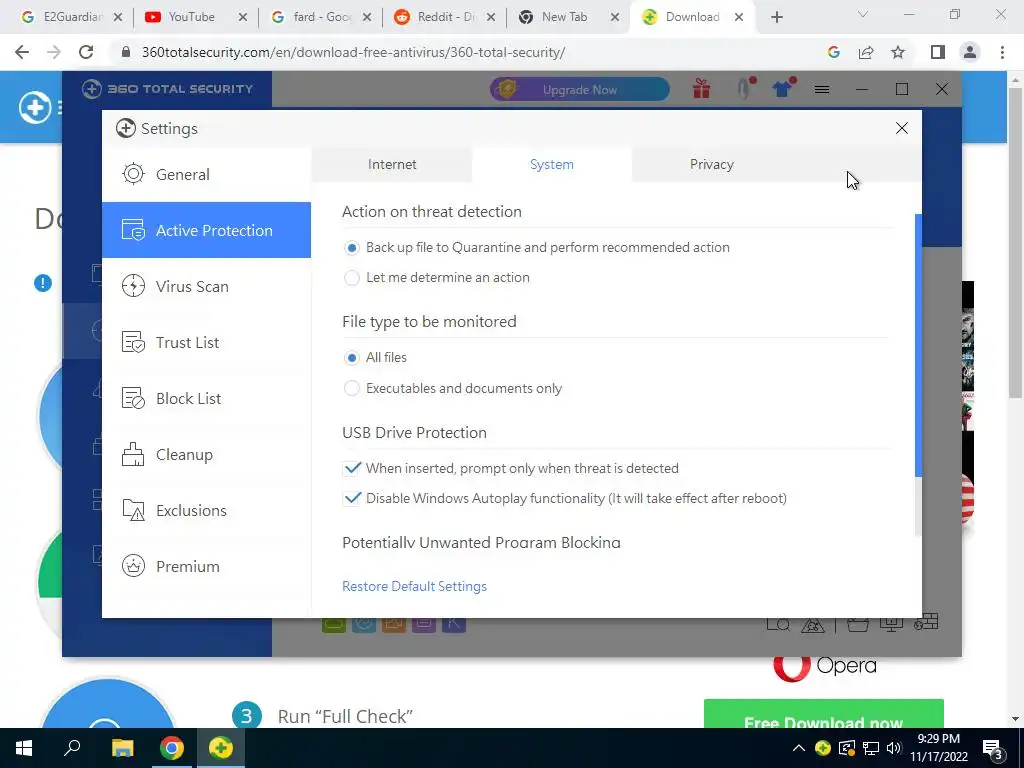
Task: Open Chrome three-dot menu
Action: tap(1002, 52)
